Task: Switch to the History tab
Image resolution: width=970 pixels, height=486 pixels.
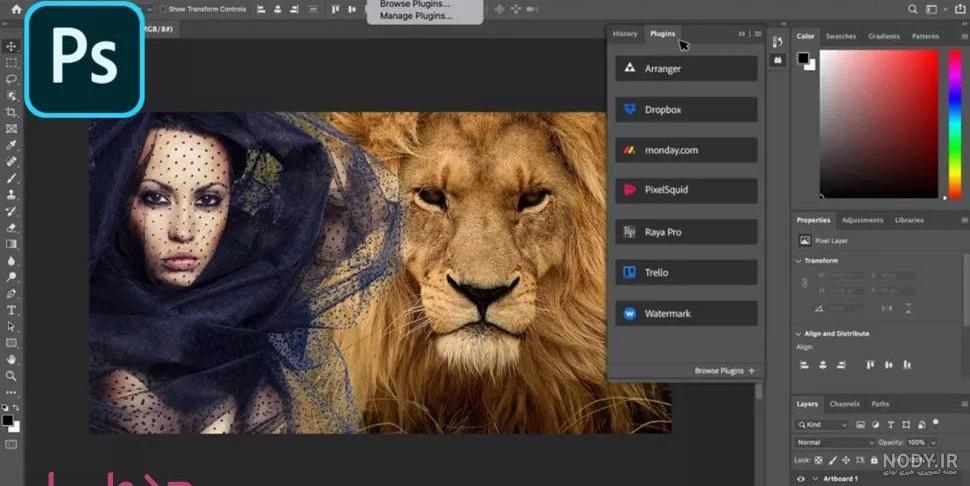Action: tap(625, 34)
